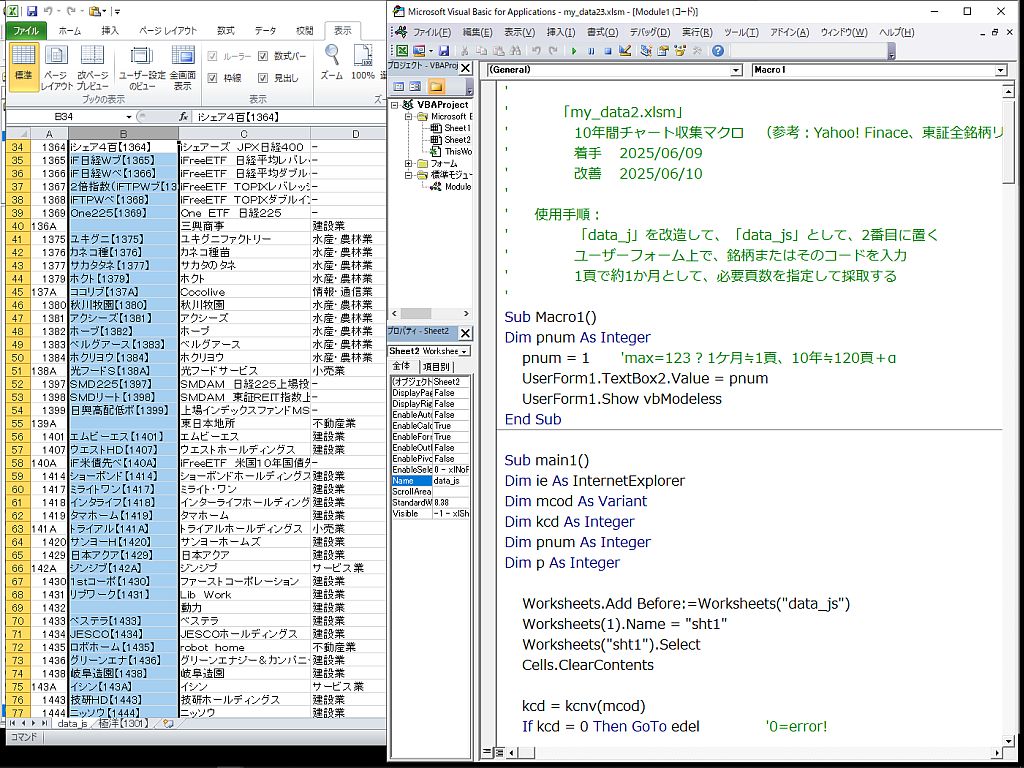Click the Reset stop icon in VBA toolbar

[607, 51]
